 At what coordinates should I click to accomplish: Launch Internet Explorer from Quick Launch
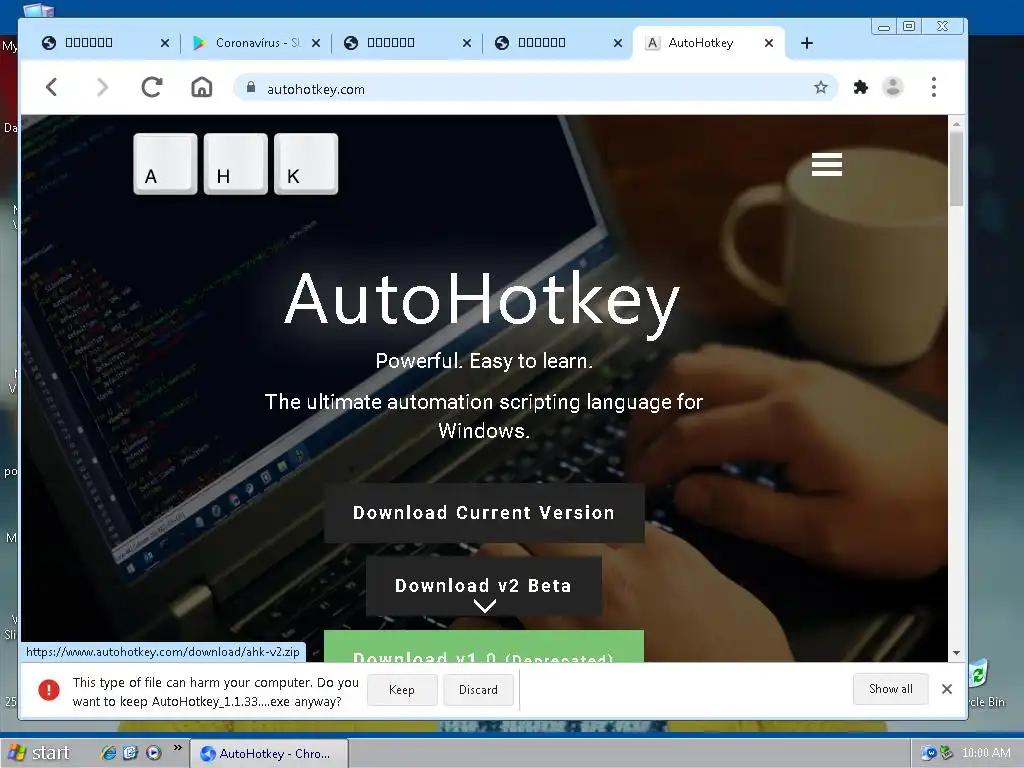coord(108,752)
